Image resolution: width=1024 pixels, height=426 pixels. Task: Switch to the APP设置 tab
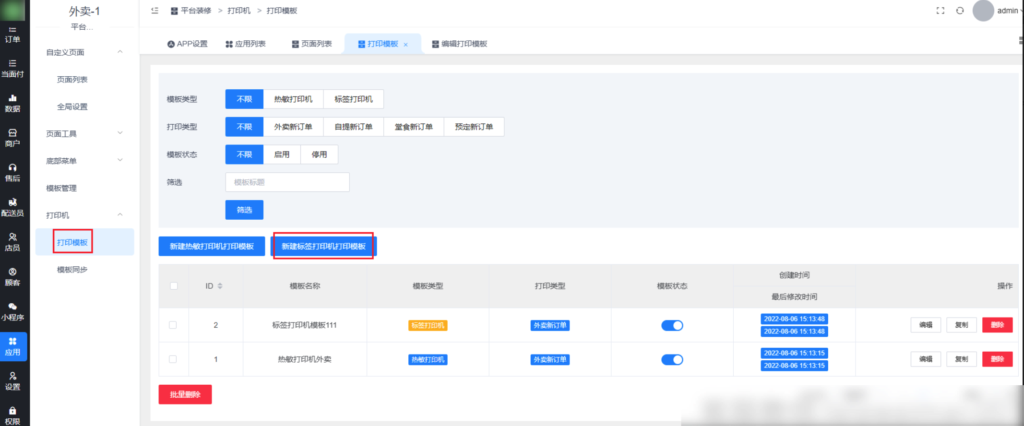[x=187, y=44]
